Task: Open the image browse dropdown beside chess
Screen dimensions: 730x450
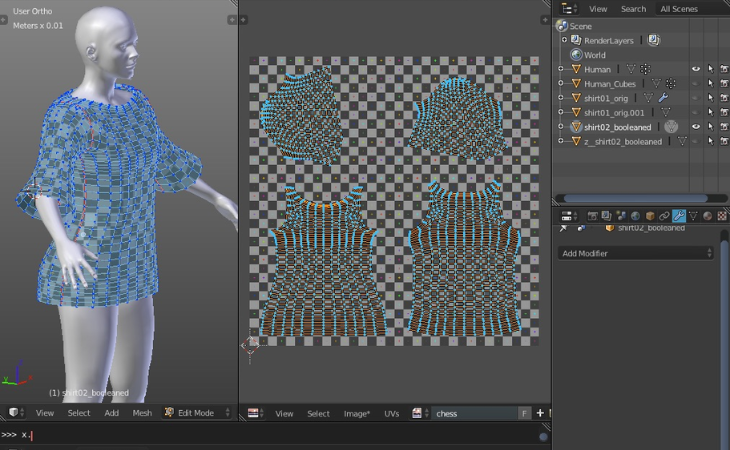Action: coord(420,413)
